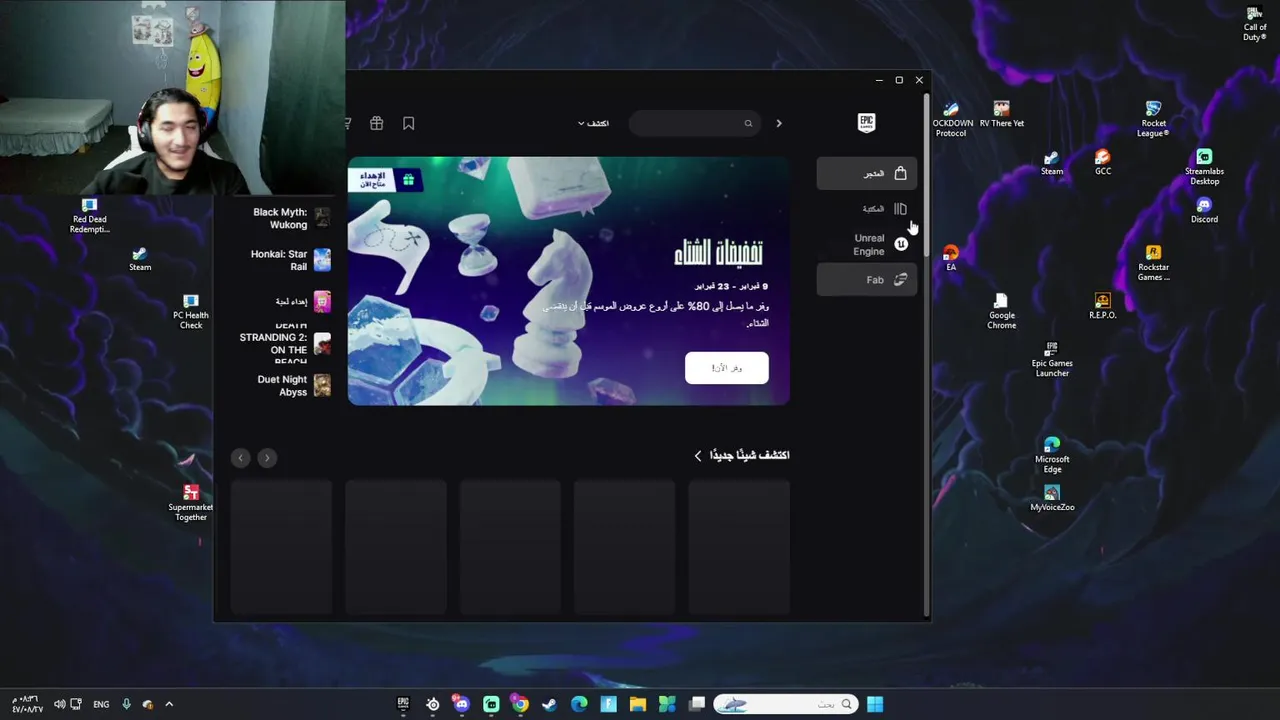Click the Black Myth: Wukong thumbnail

coord(322,217)
